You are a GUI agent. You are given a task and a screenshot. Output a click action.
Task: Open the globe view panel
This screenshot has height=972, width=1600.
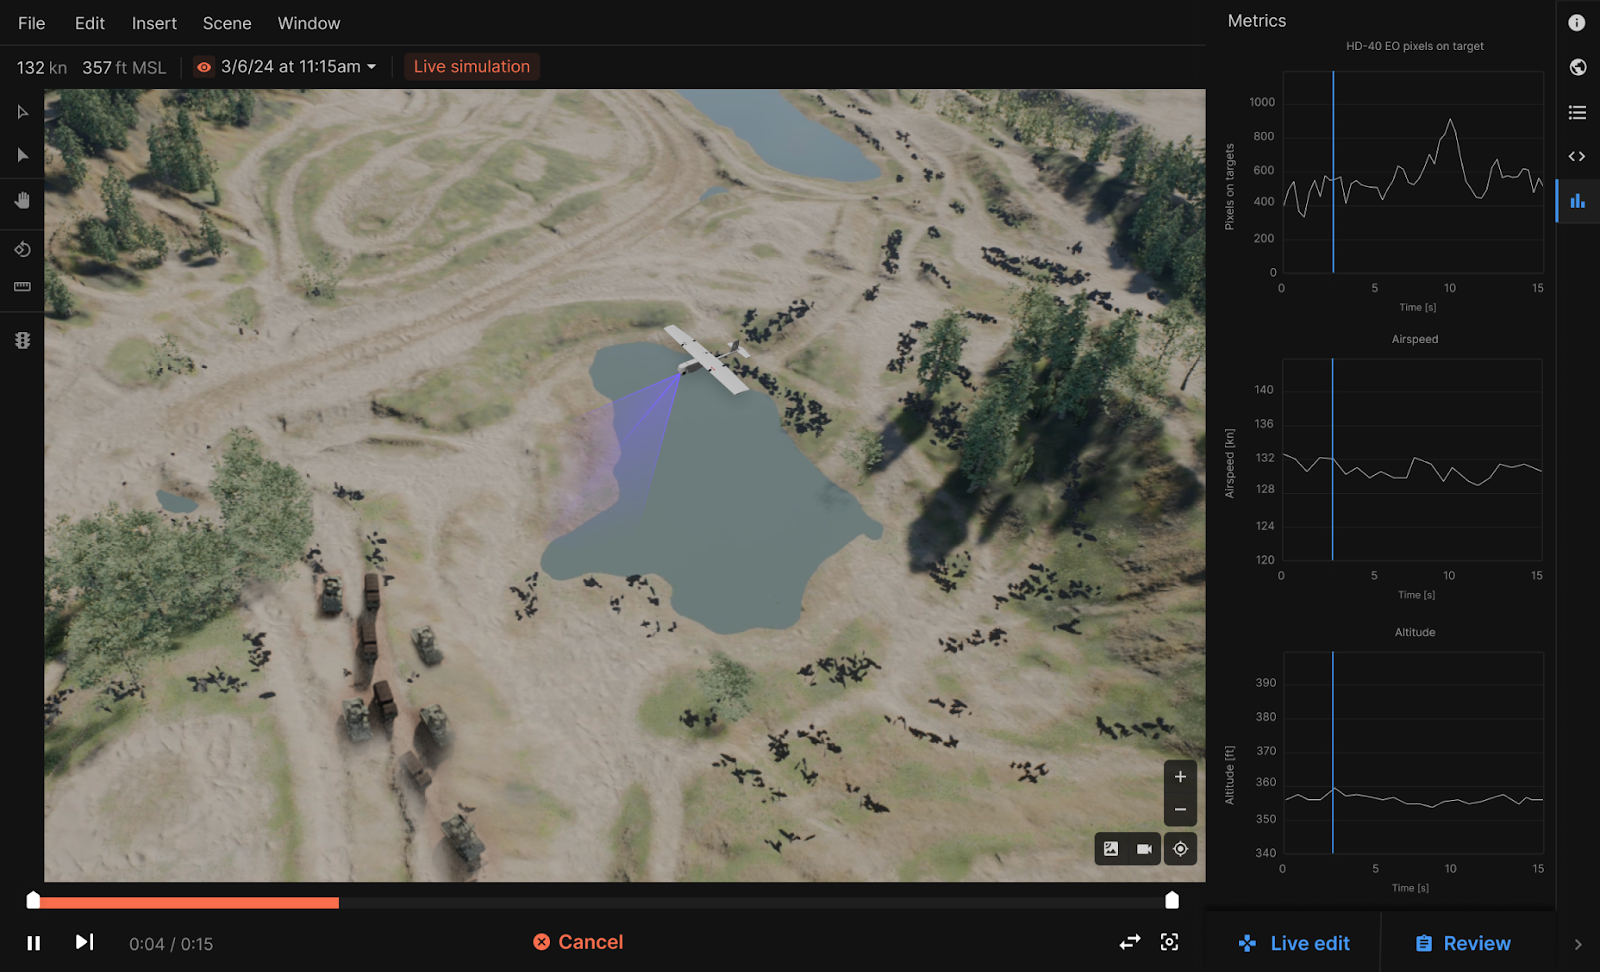(x=1577, y=67)
